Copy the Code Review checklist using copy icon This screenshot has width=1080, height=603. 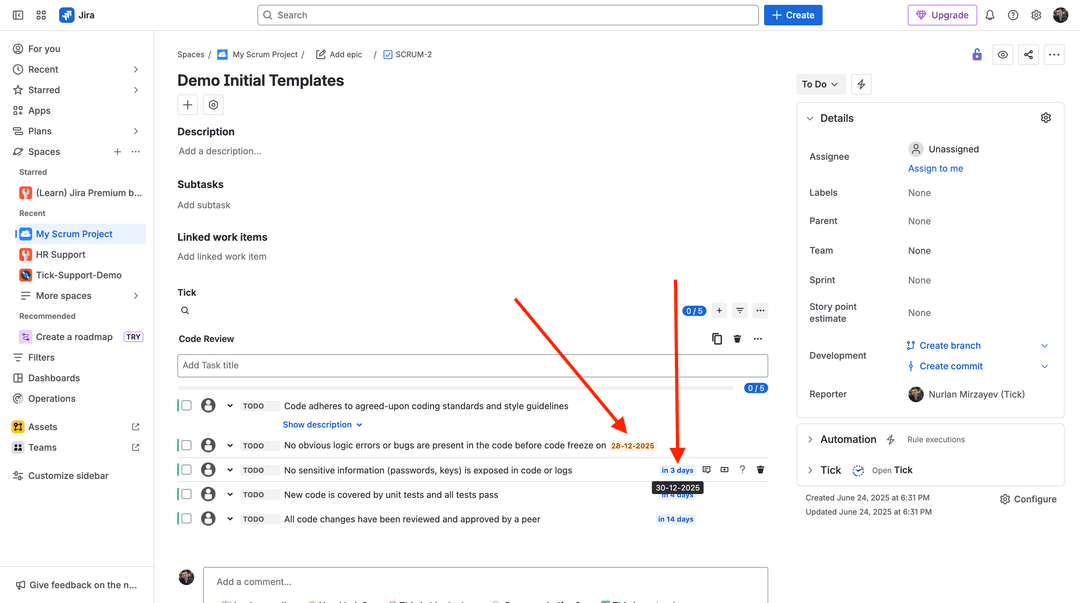pos(717,339)
